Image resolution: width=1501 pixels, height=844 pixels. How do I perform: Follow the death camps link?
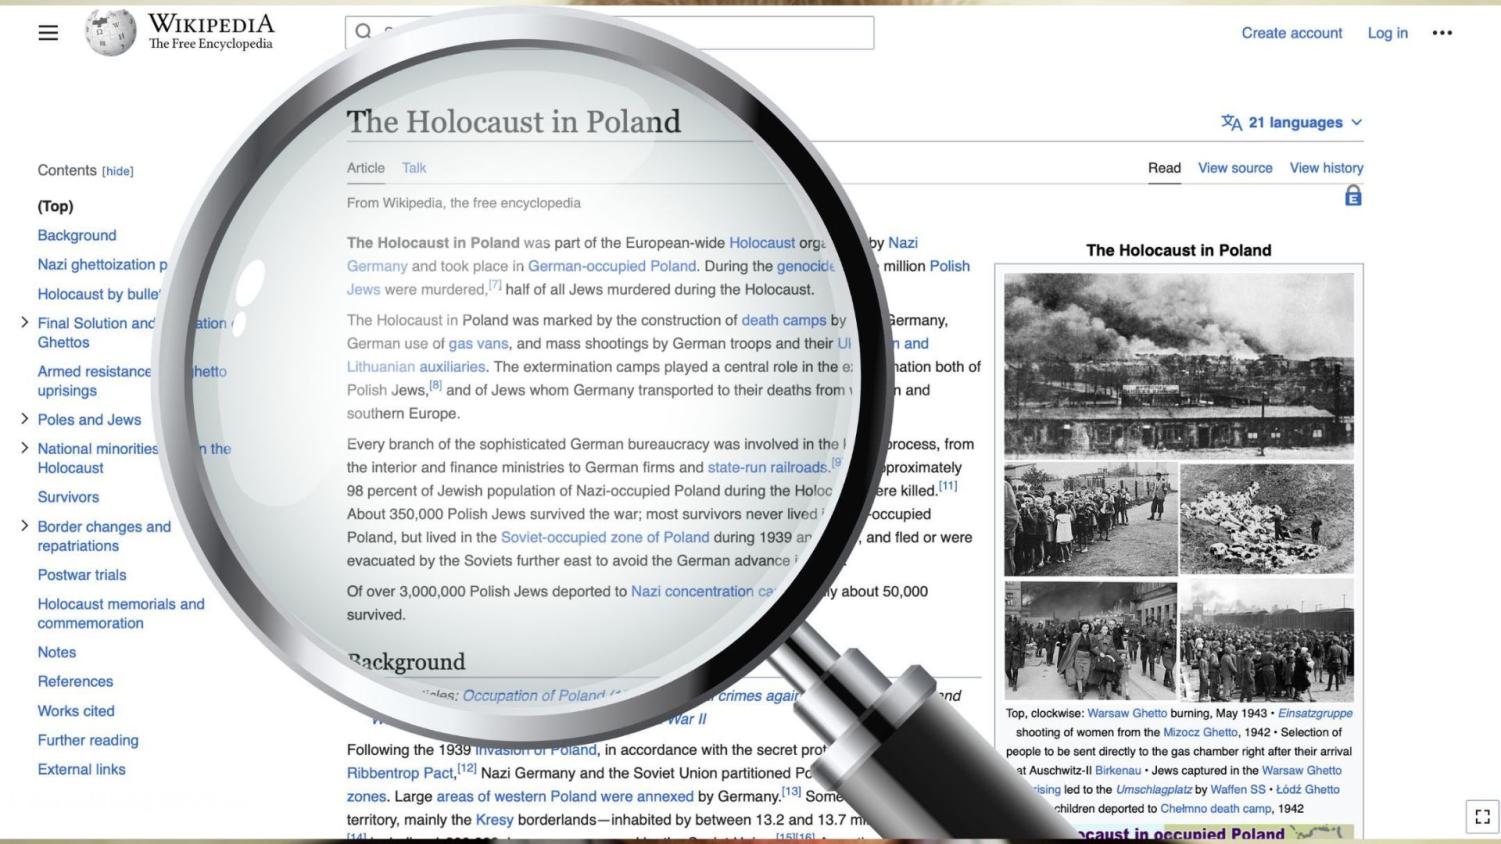point(784,320)
